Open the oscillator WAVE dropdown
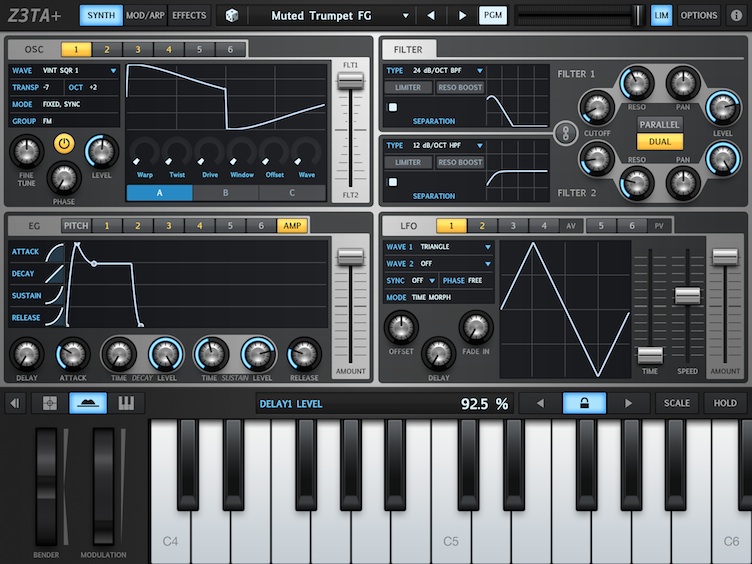The image size is (752, 564). (64, 70)
